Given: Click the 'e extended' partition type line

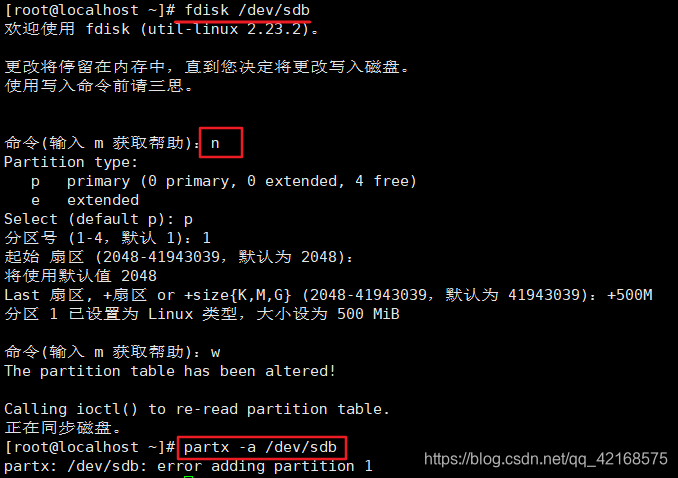Looking at the screenshot, I should [x=85, y=200].
